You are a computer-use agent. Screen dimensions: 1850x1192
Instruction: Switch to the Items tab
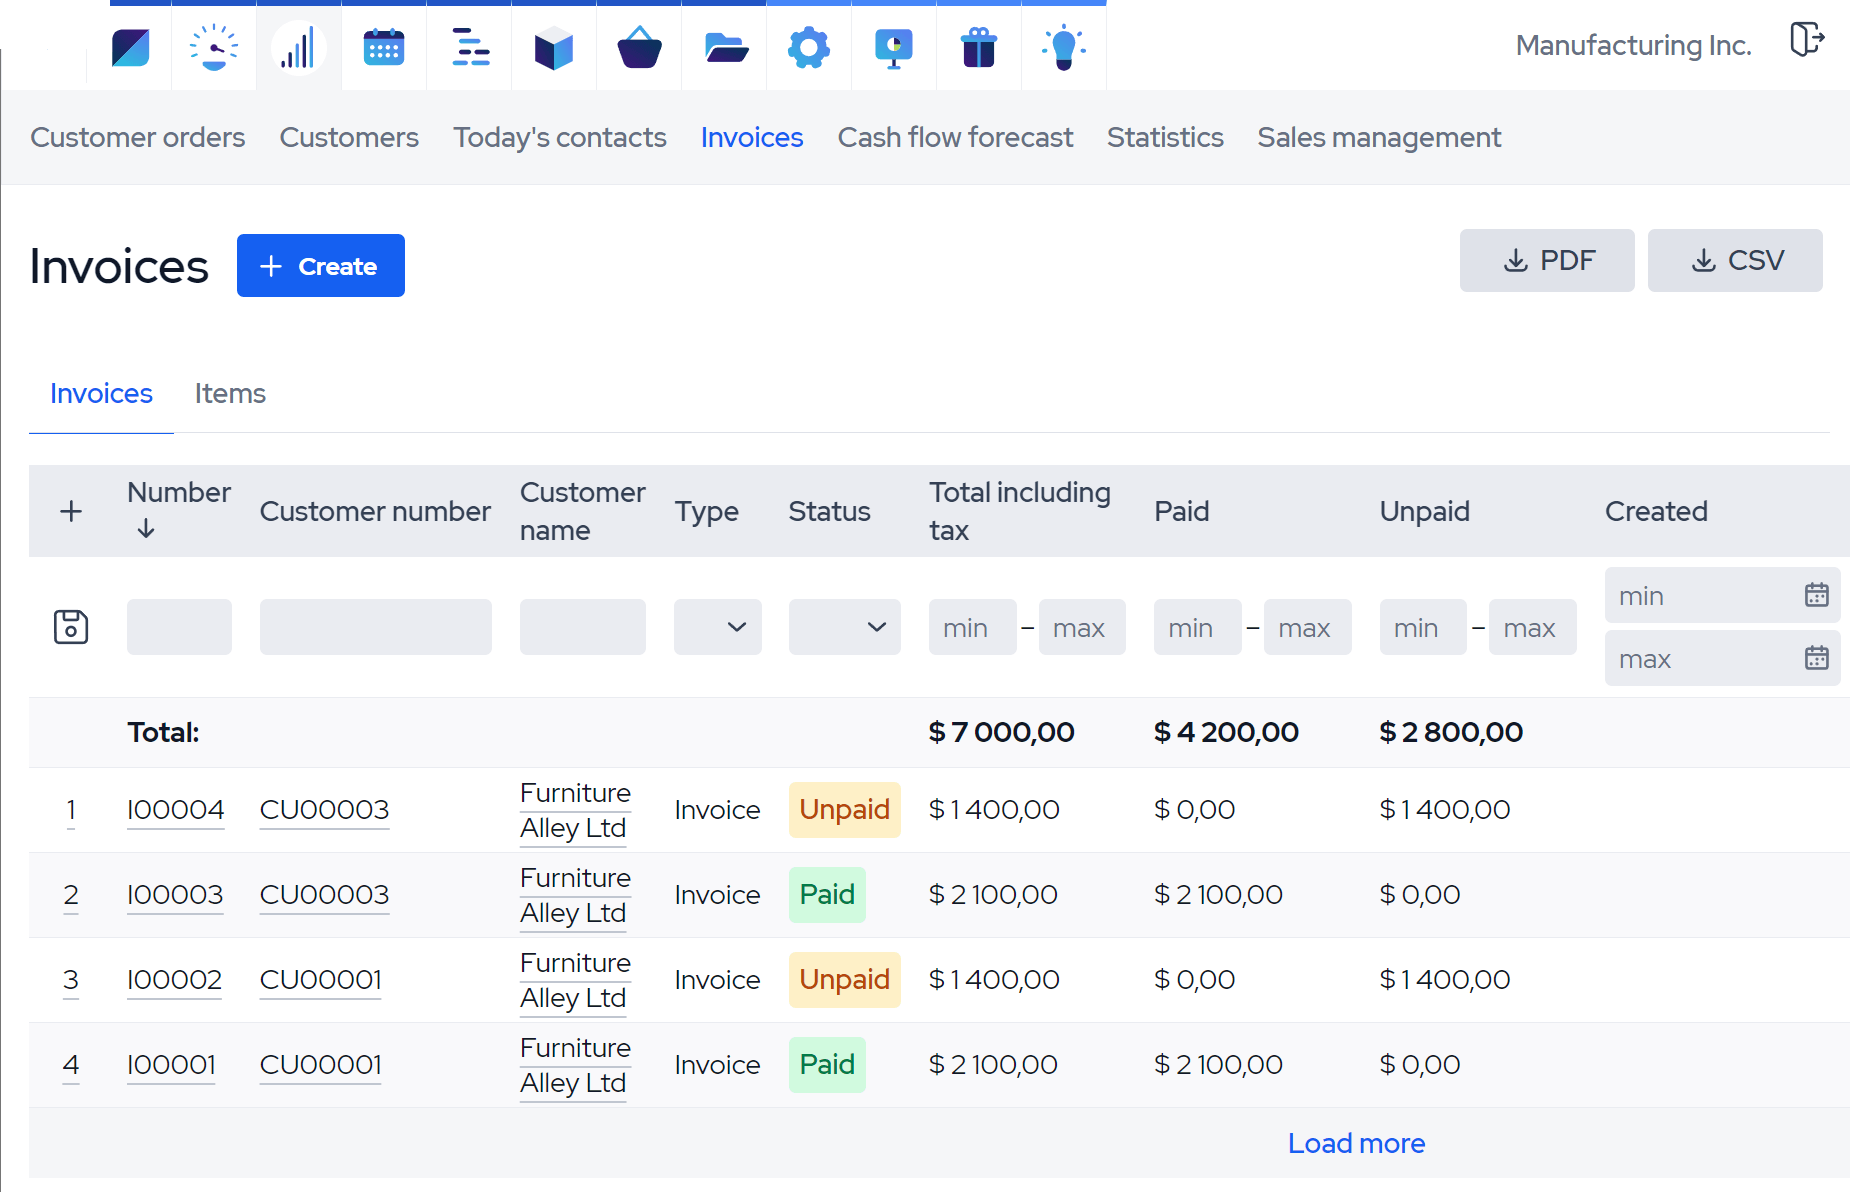(x=230, y=393)
